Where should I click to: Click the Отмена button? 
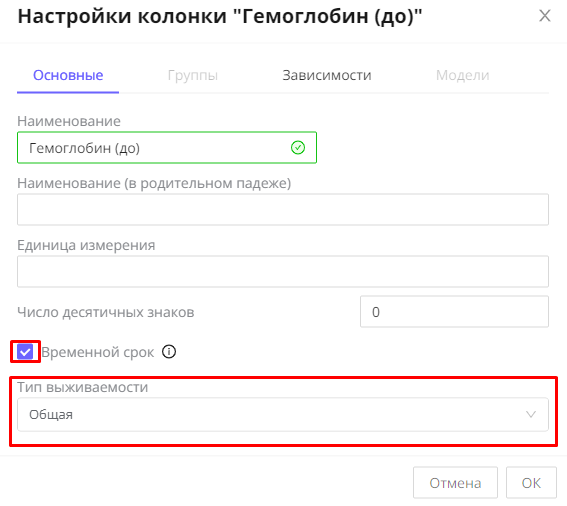[x=455, y=483]
